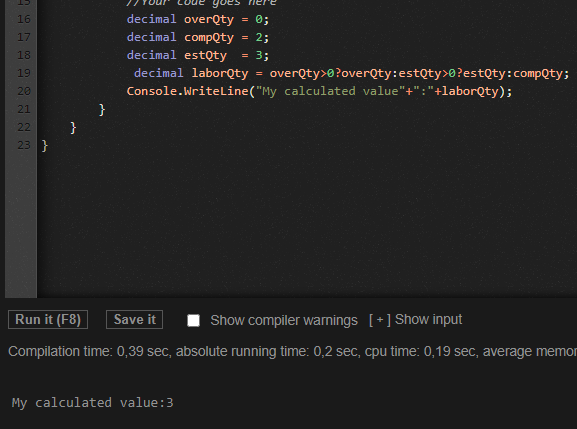Click the closing brace on line 21
This screenshot has height=429, width=577.
102,110
